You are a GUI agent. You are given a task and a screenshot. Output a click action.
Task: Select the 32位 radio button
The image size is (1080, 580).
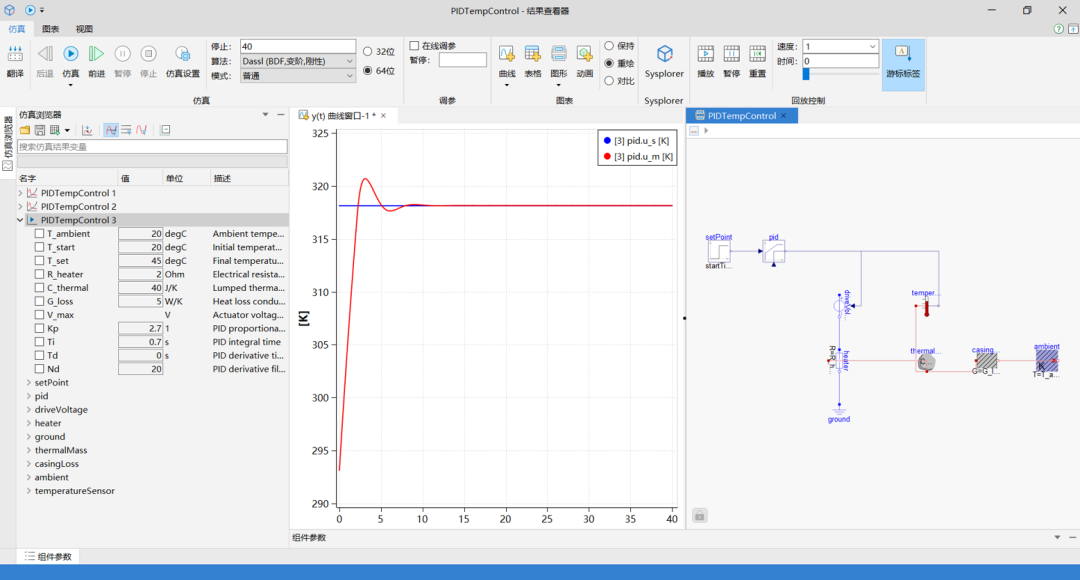(x=368, y=52)
